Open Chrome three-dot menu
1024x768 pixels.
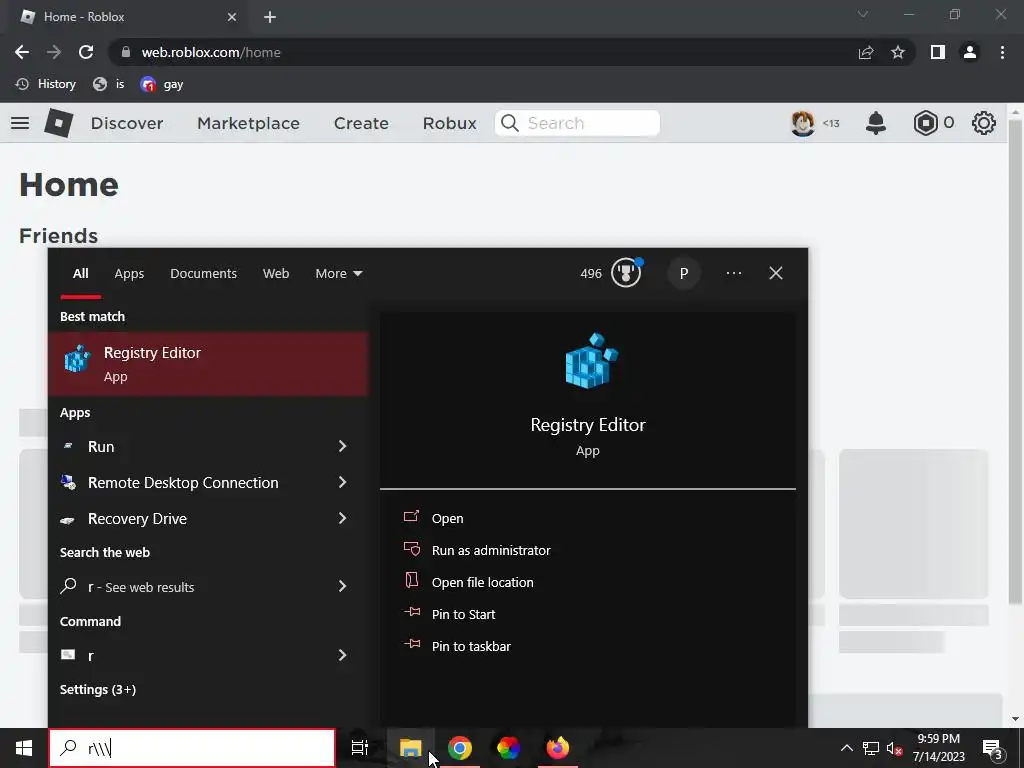tap(1002, 52)
